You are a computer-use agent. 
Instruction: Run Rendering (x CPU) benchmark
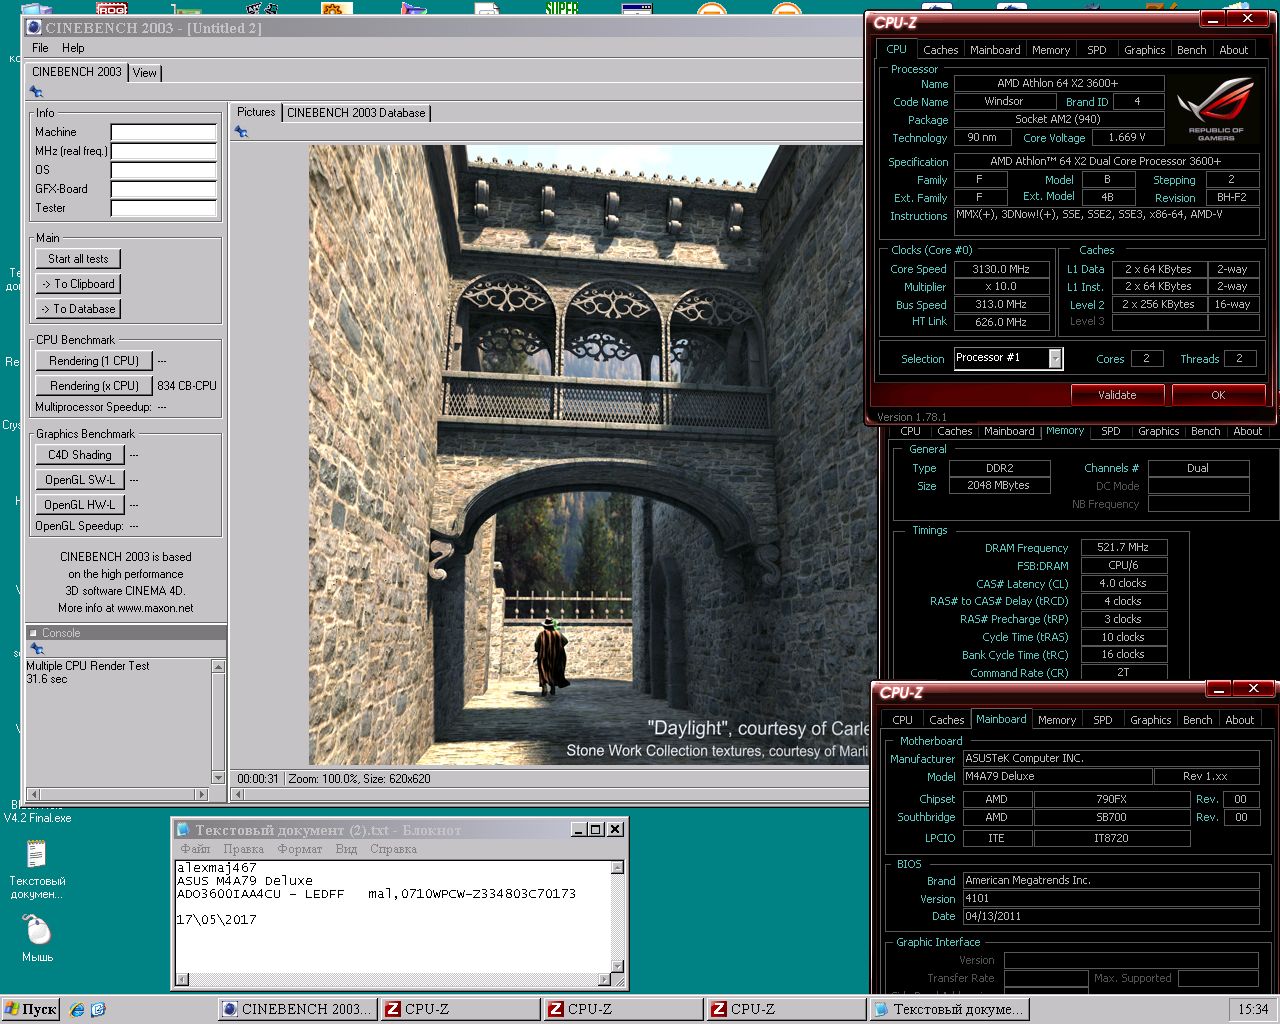(x=94, y=386)
